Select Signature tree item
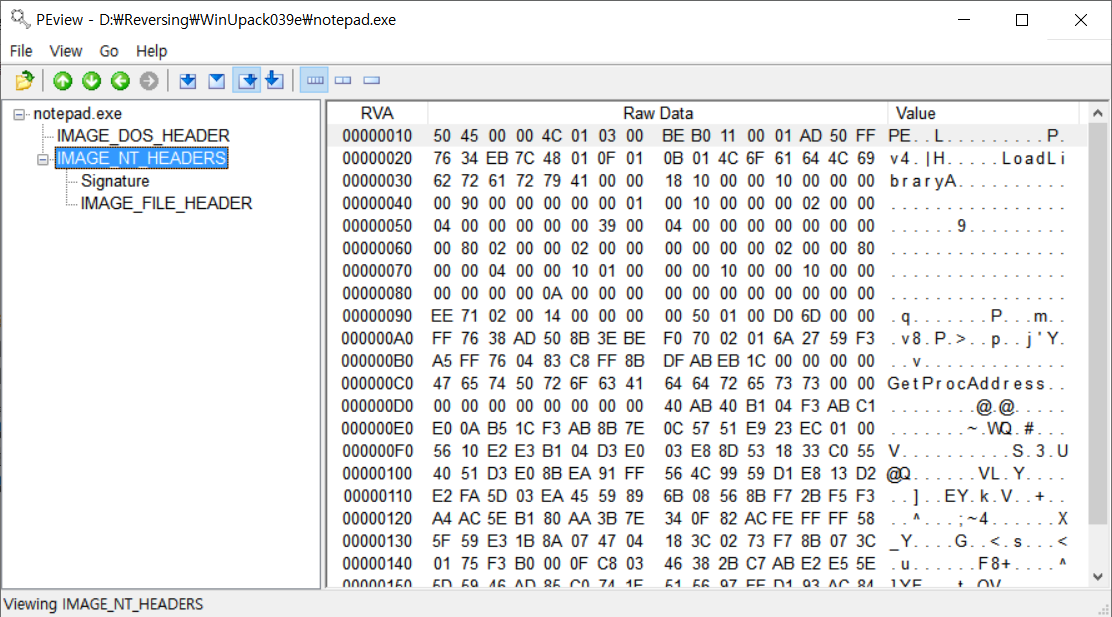This screenshot has height=617, width=1112. pos(115,181)
